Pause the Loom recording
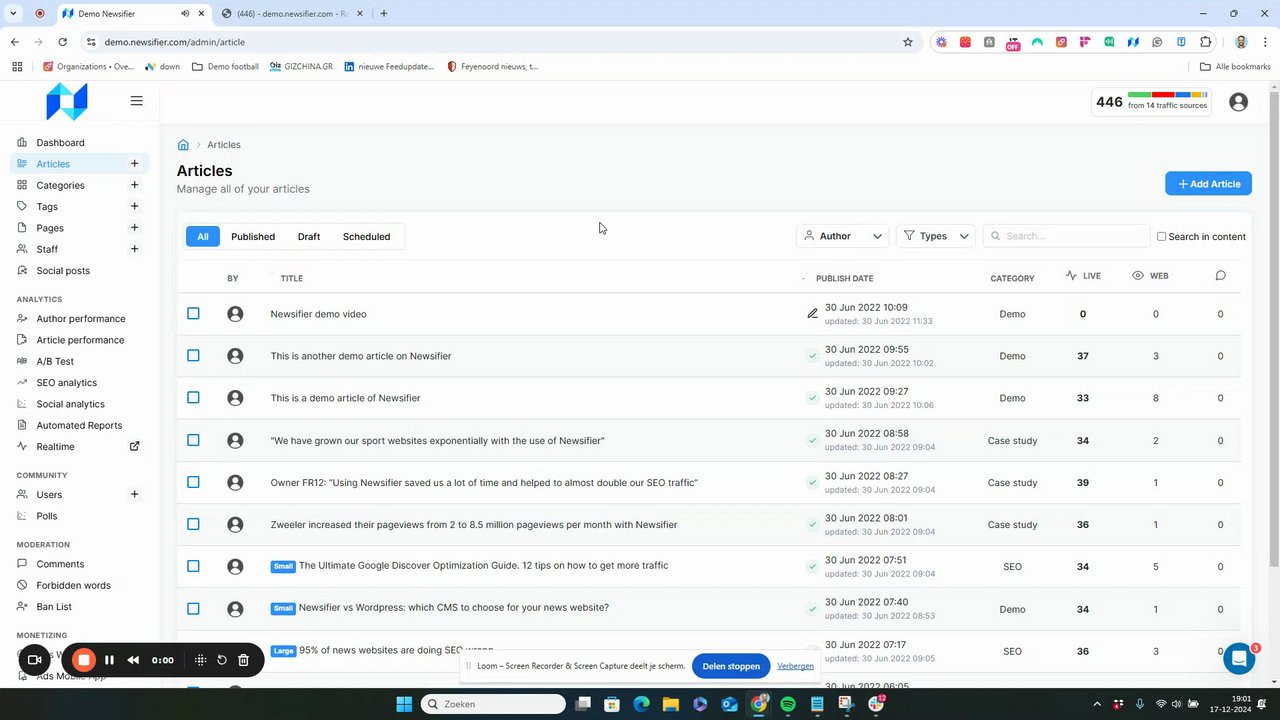The image size is (1280, 720). (109, 660)
